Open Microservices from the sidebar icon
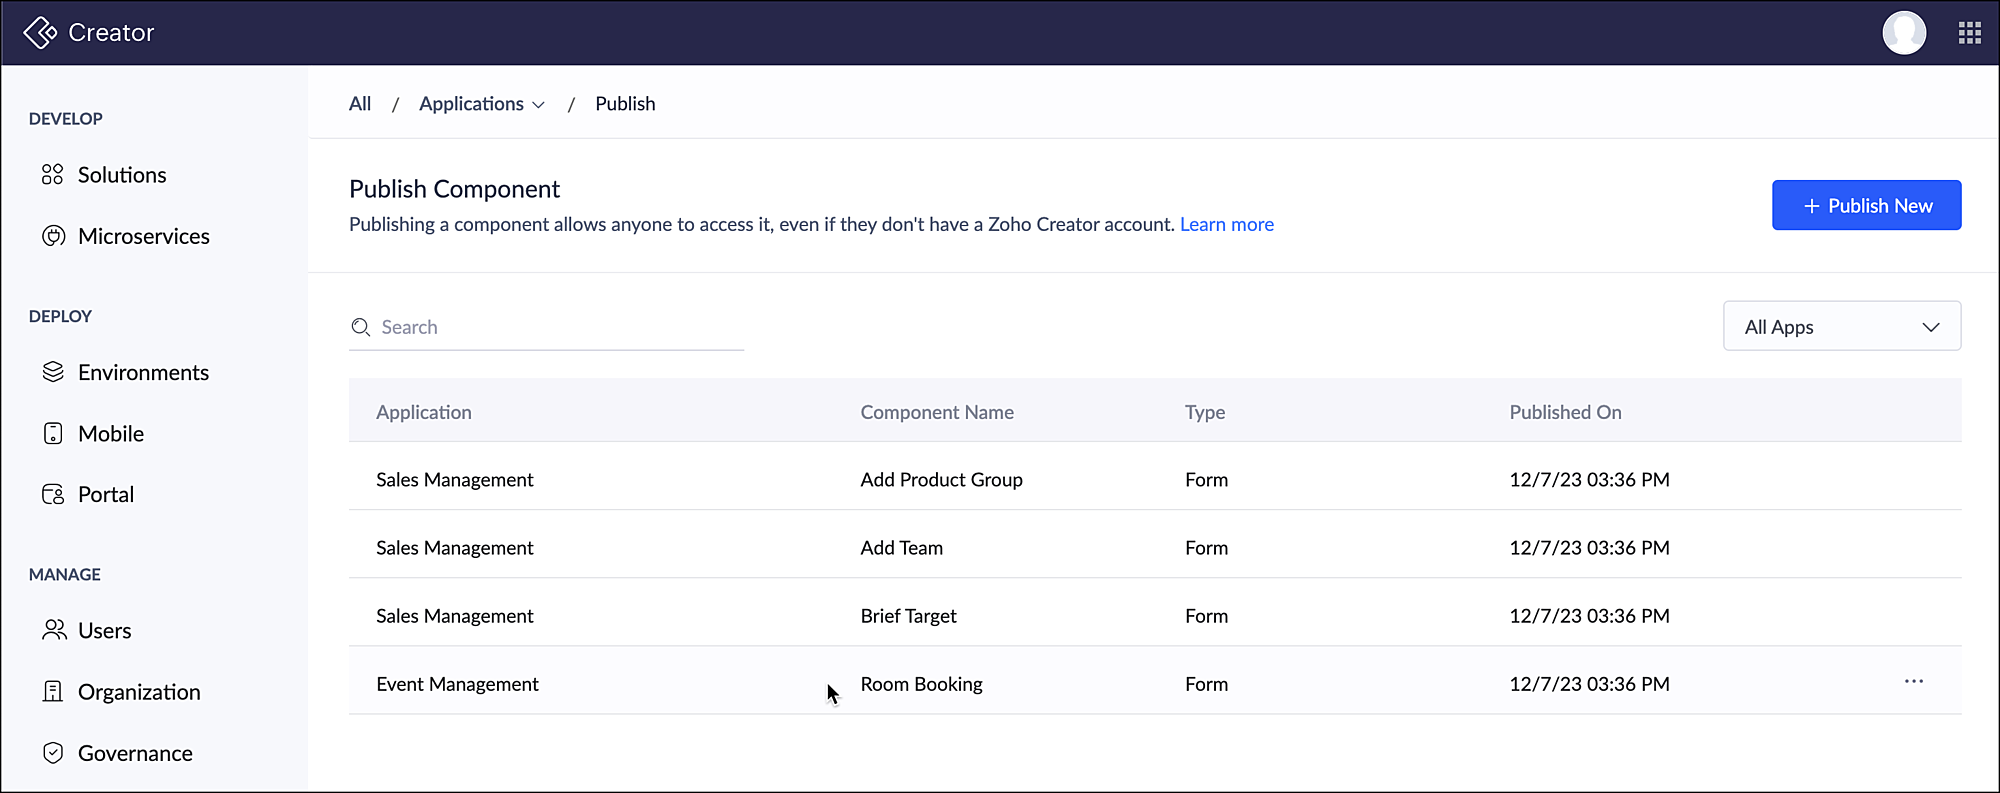 point(53,236)
